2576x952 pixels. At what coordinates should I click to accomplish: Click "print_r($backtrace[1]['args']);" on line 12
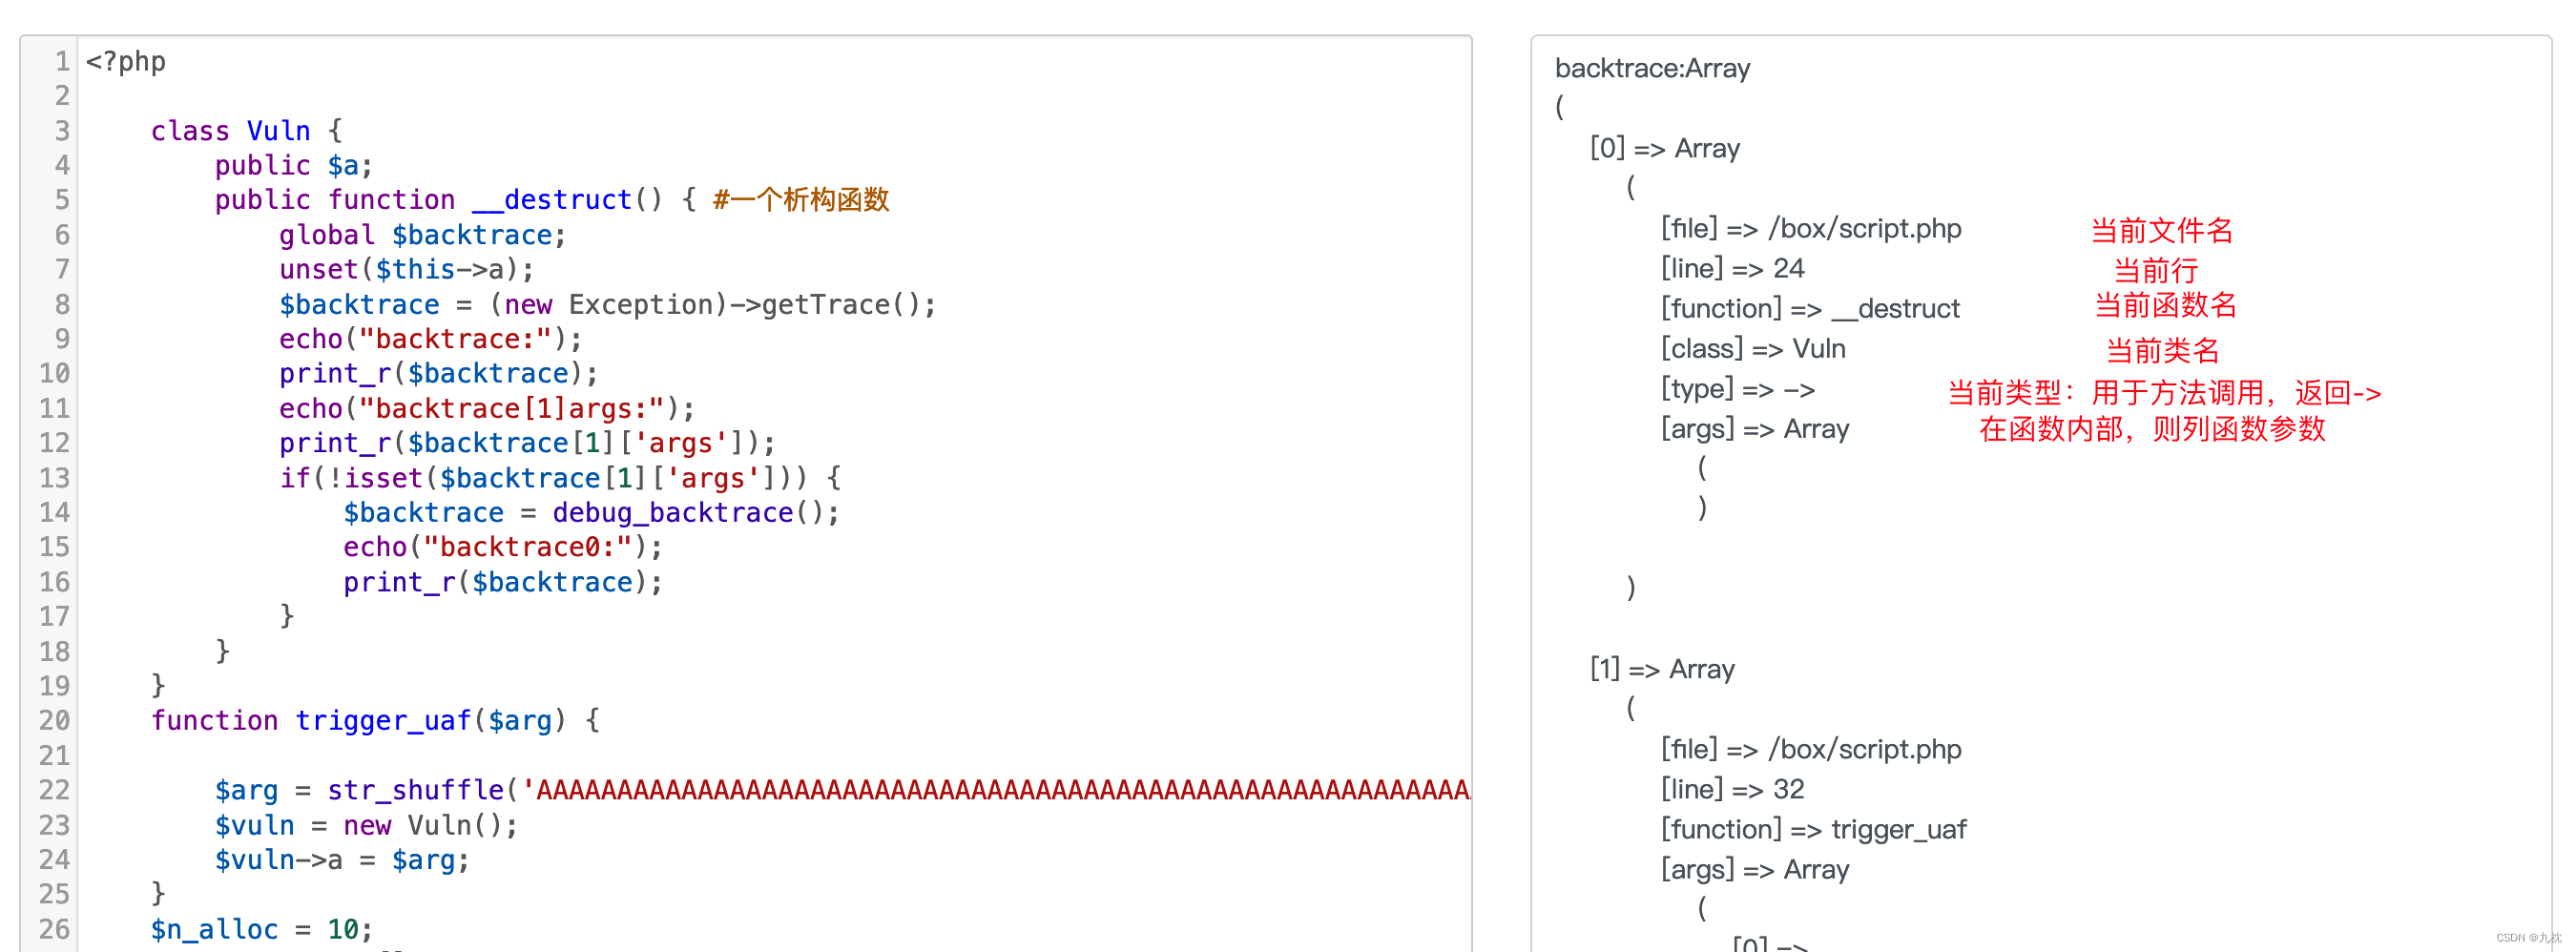(x=527, y=443)
